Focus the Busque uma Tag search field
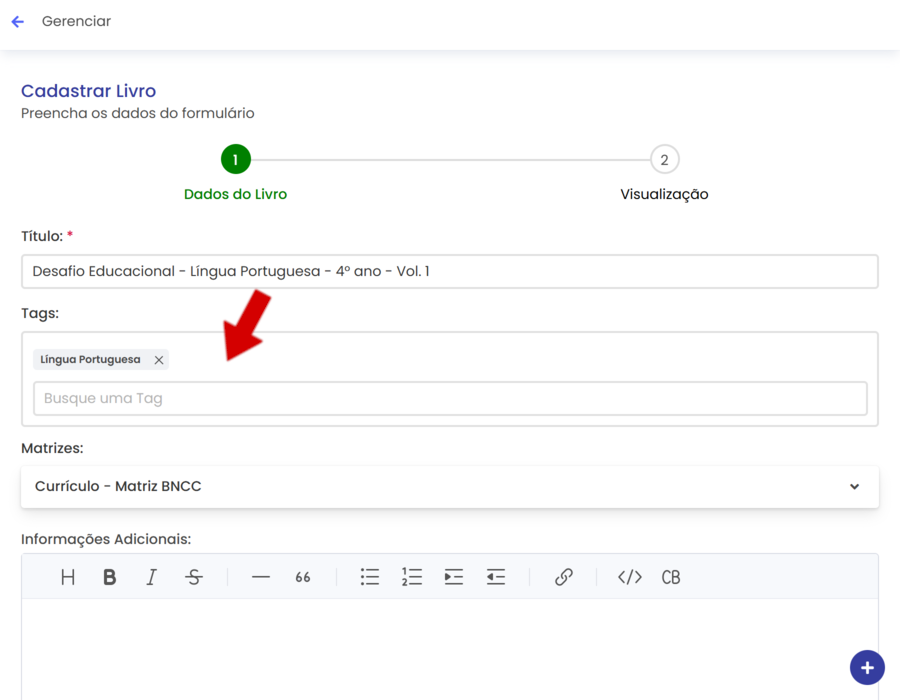This screenshot has width=900, height=700. [x=450, y=398]
